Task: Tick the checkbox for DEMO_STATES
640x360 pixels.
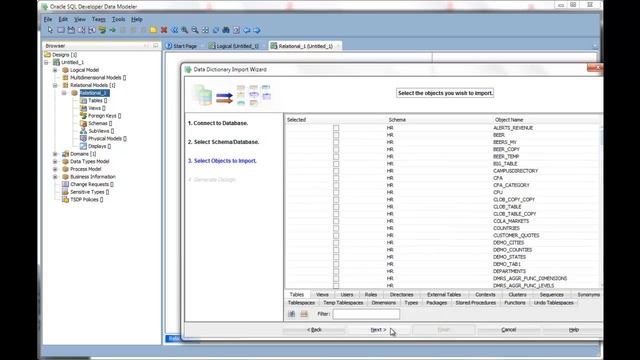Action: pos(336,257)
